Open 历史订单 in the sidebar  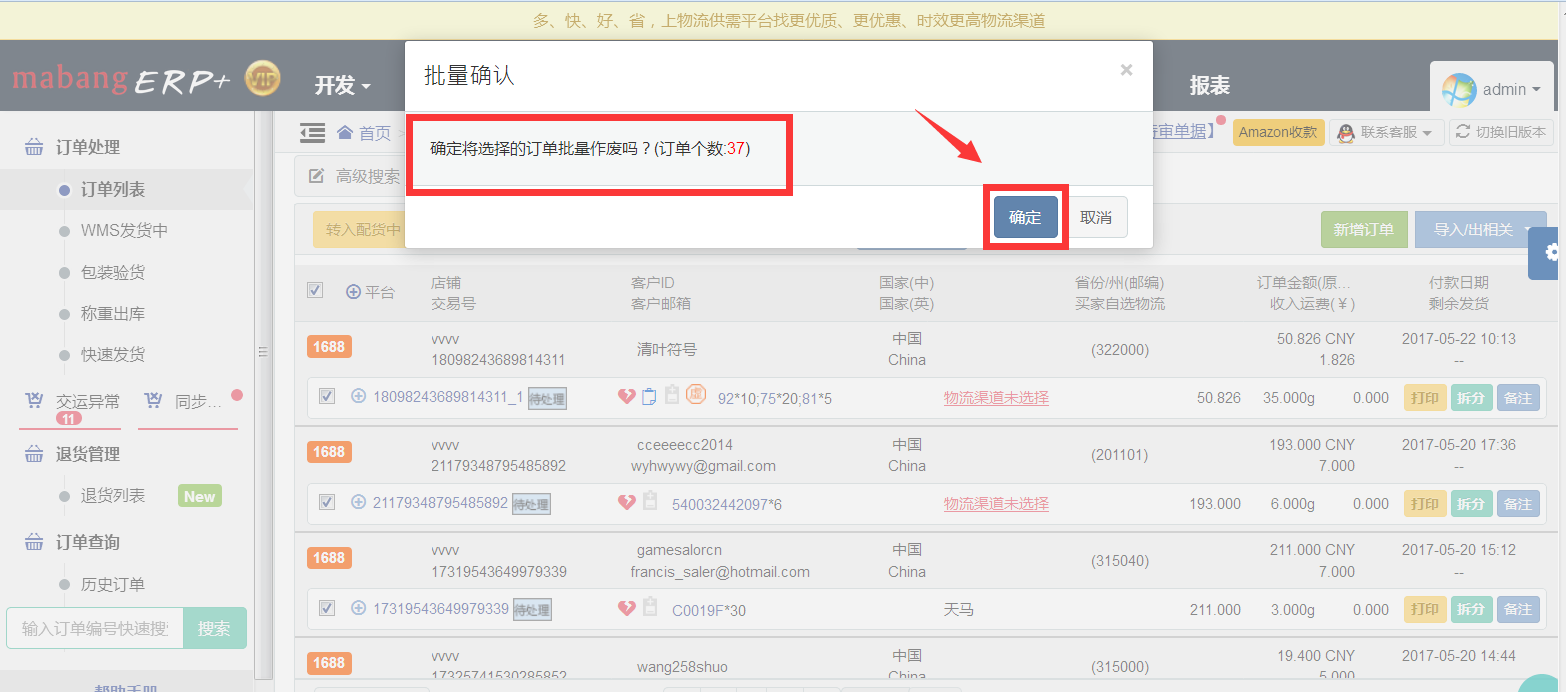(113, 584)
